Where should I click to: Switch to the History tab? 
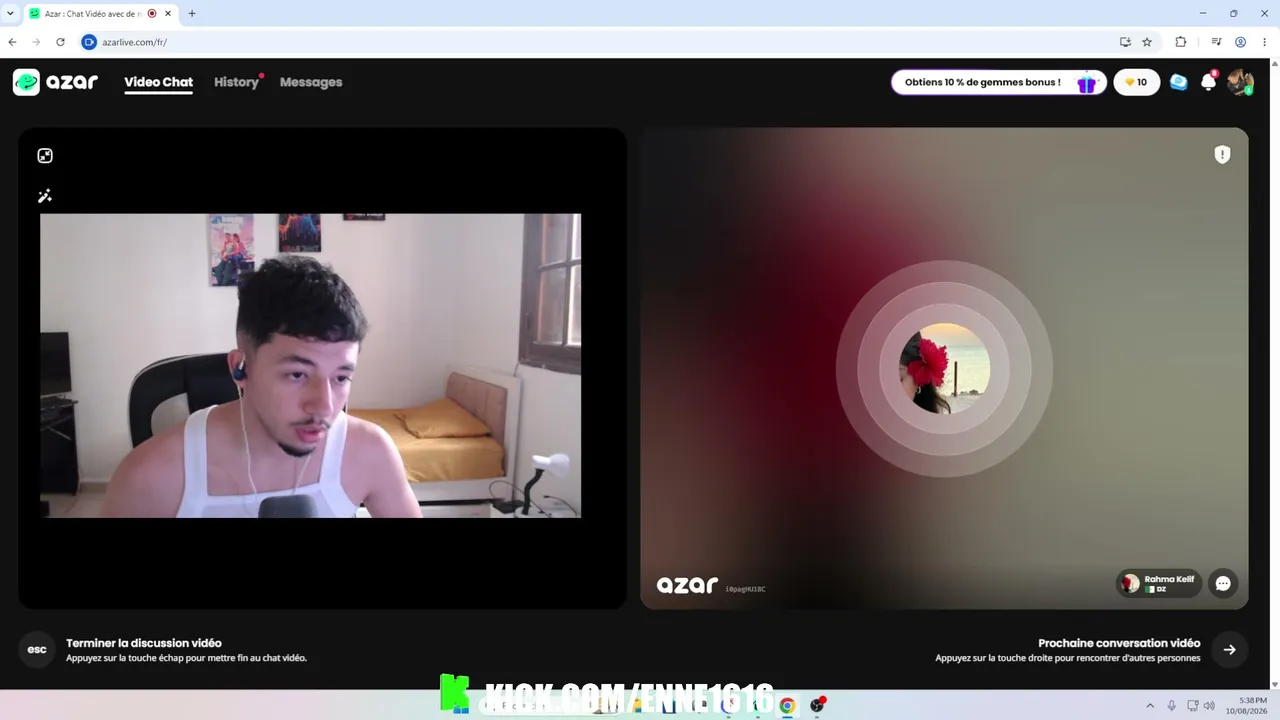(236, 82)
